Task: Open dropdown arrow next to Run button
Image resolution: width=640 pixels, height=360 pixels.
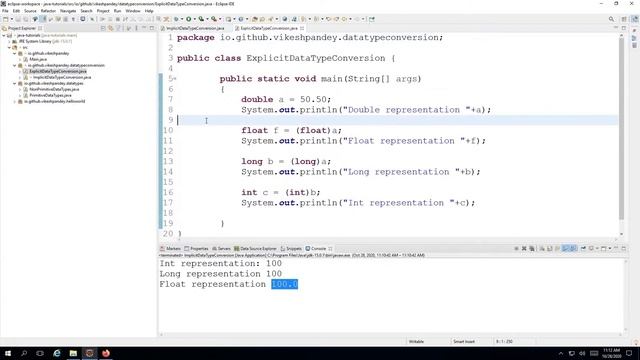Action: point(194,19)
